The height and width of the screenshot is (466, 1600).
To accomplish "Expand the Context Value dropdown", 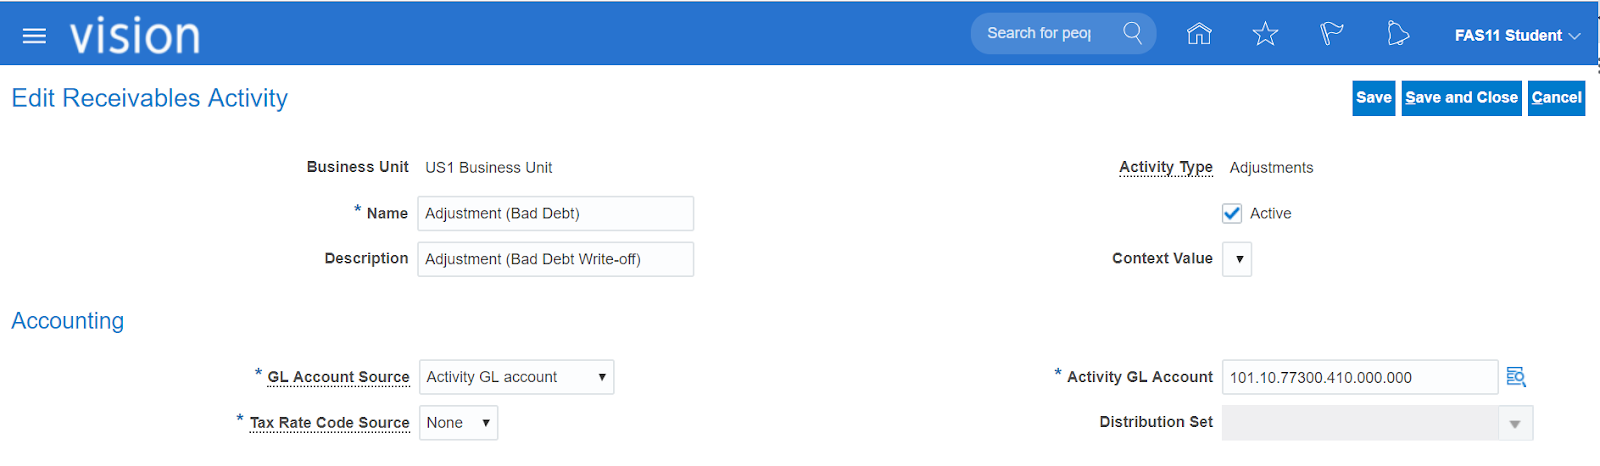I will pos(1238,259).
